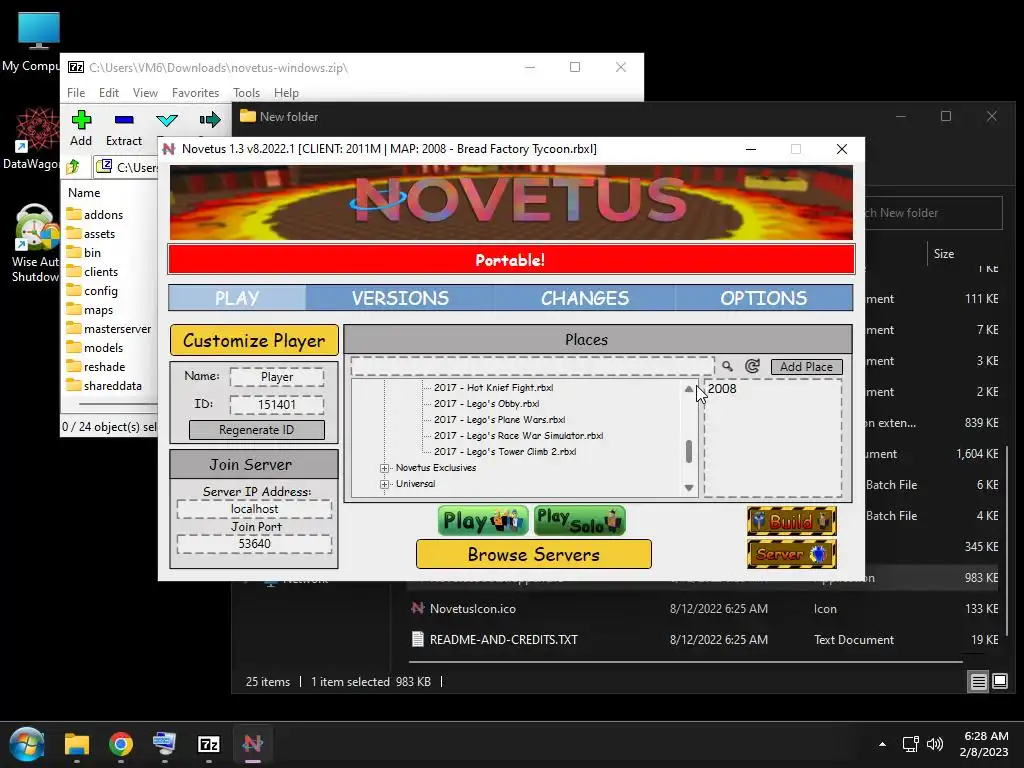Refresh the places list with the reload icon
This screenshot has height=768, width=1024.
[752, 366]
